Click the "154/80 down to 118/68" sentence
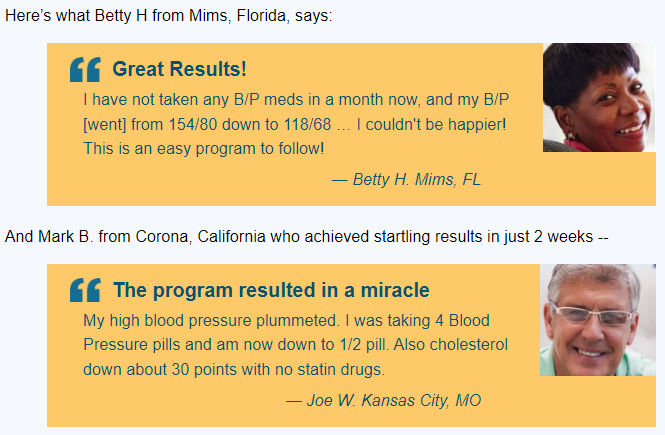Viewport: 665px width, 435px height. pyautogui.click(x=250, y=125)
